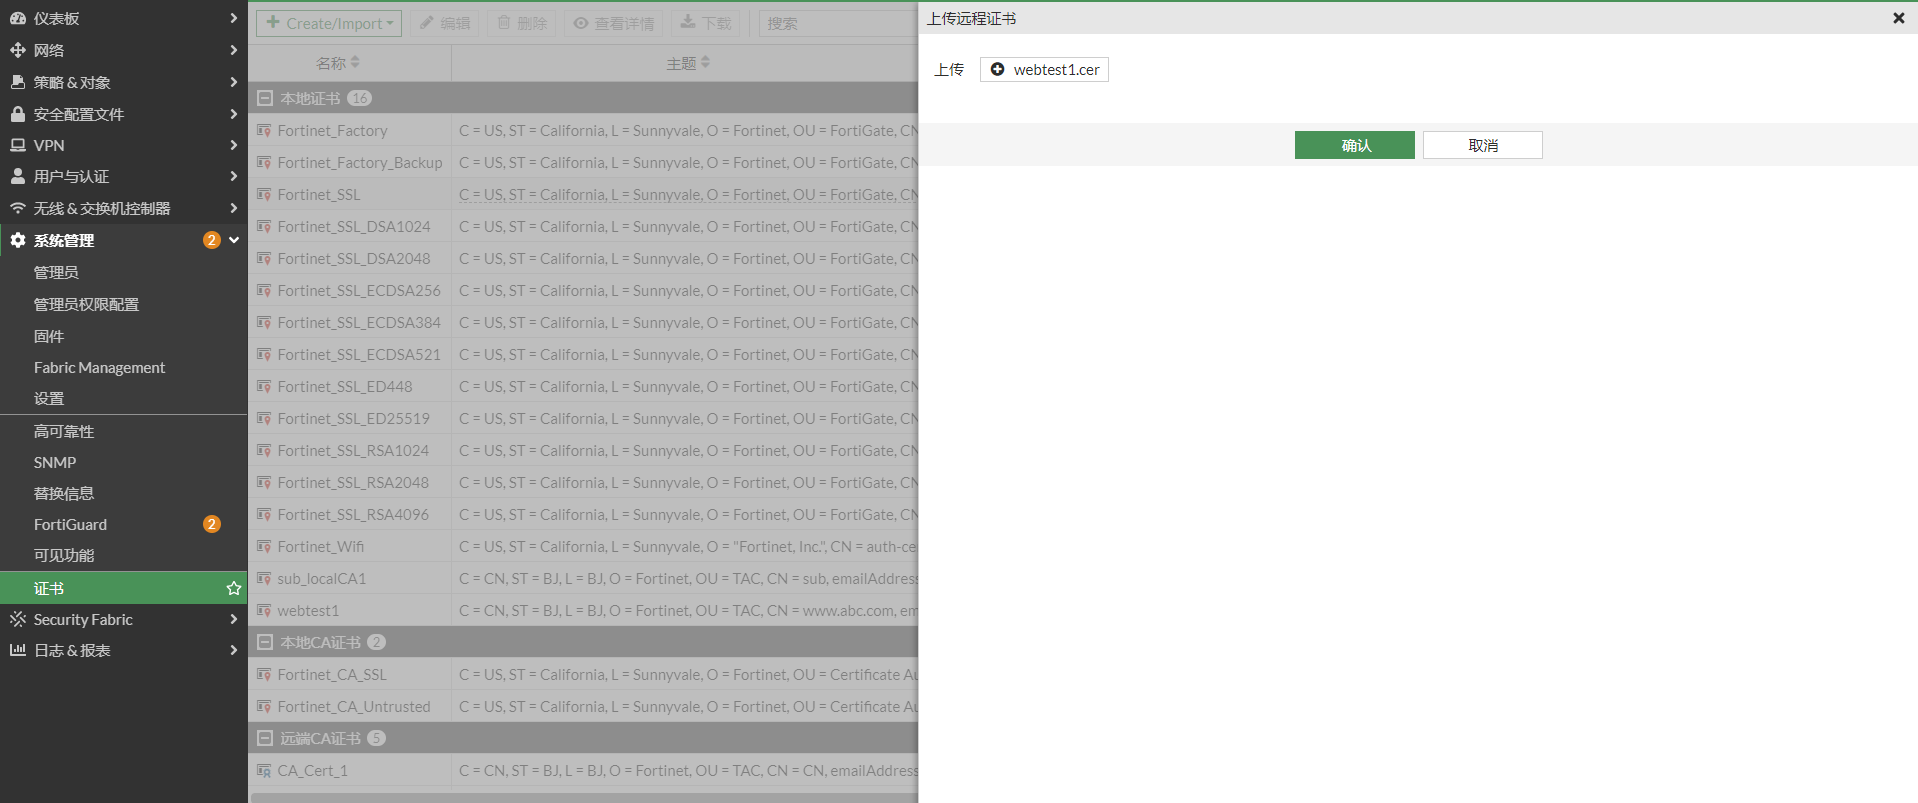Select the Fortinet_SSL_RSA2048 row
This screenshot has height=803, width=1918.
pyautogui.click(x=583, y=482)
